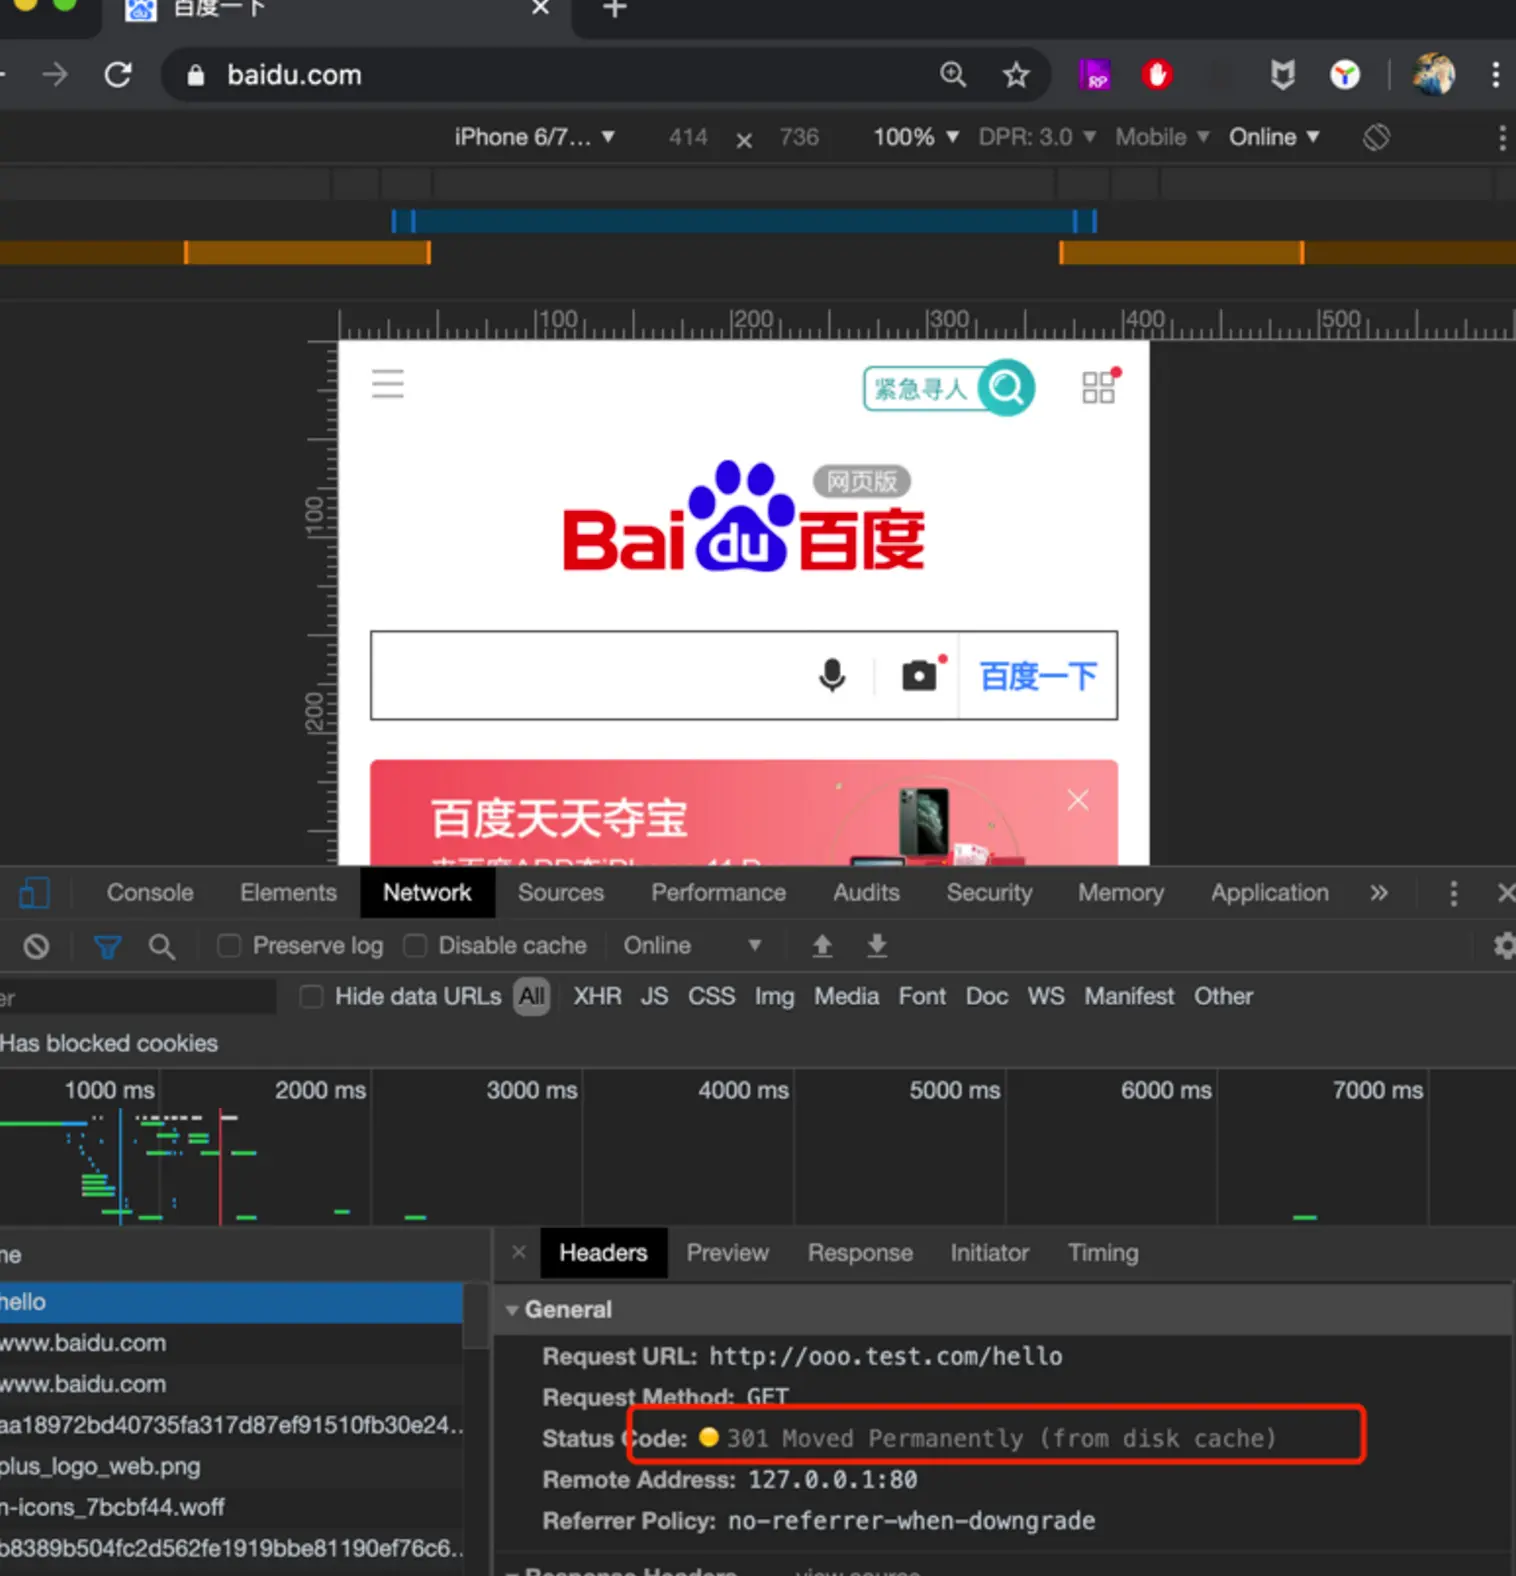Clear the network log

(36, 946)
